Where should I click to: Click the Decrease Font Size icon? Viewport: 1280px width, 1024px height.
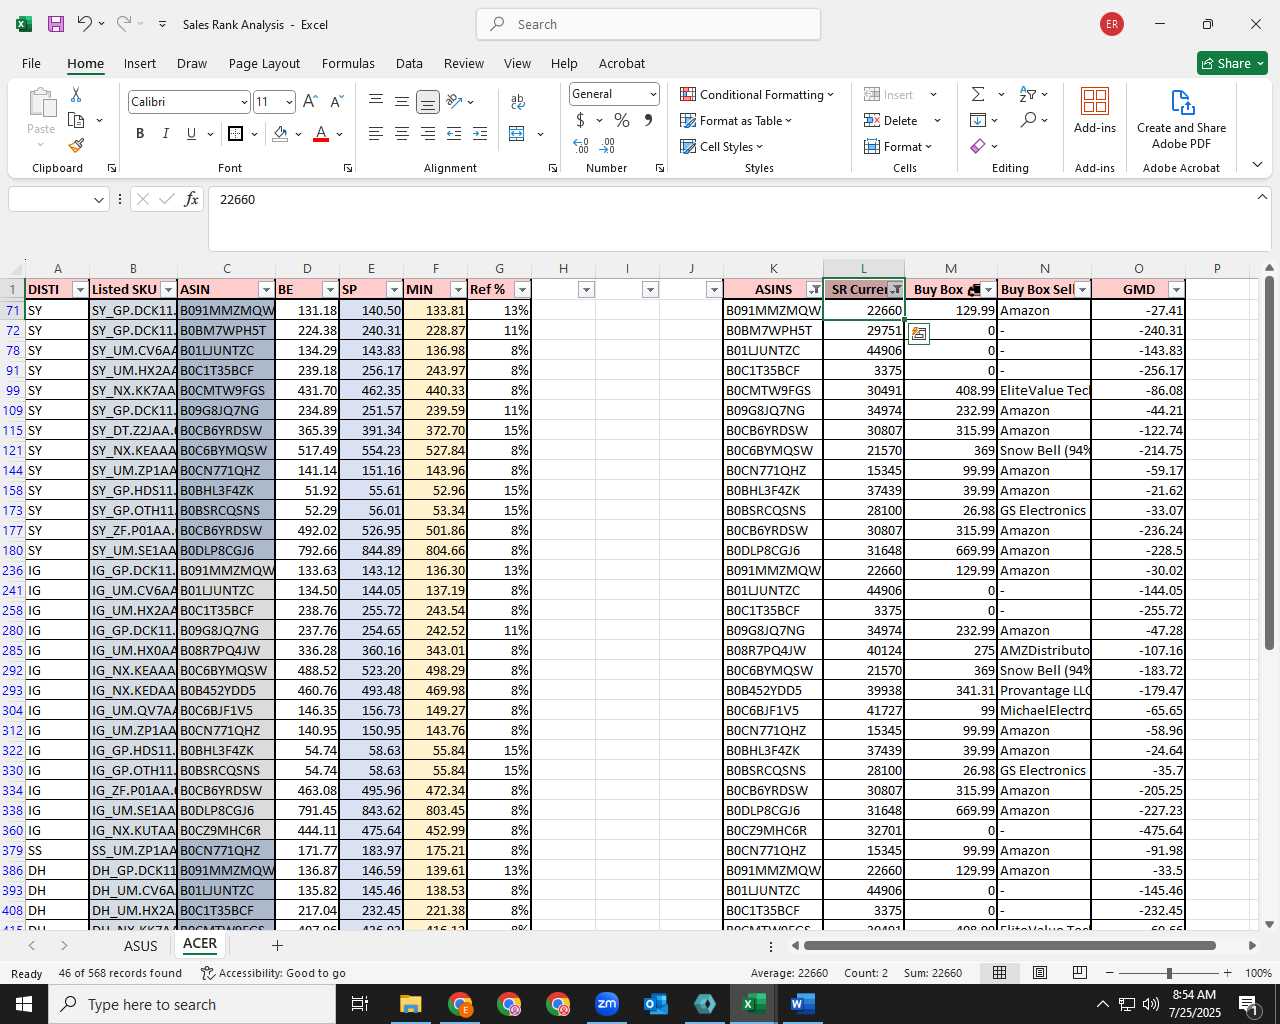(336, 101)
